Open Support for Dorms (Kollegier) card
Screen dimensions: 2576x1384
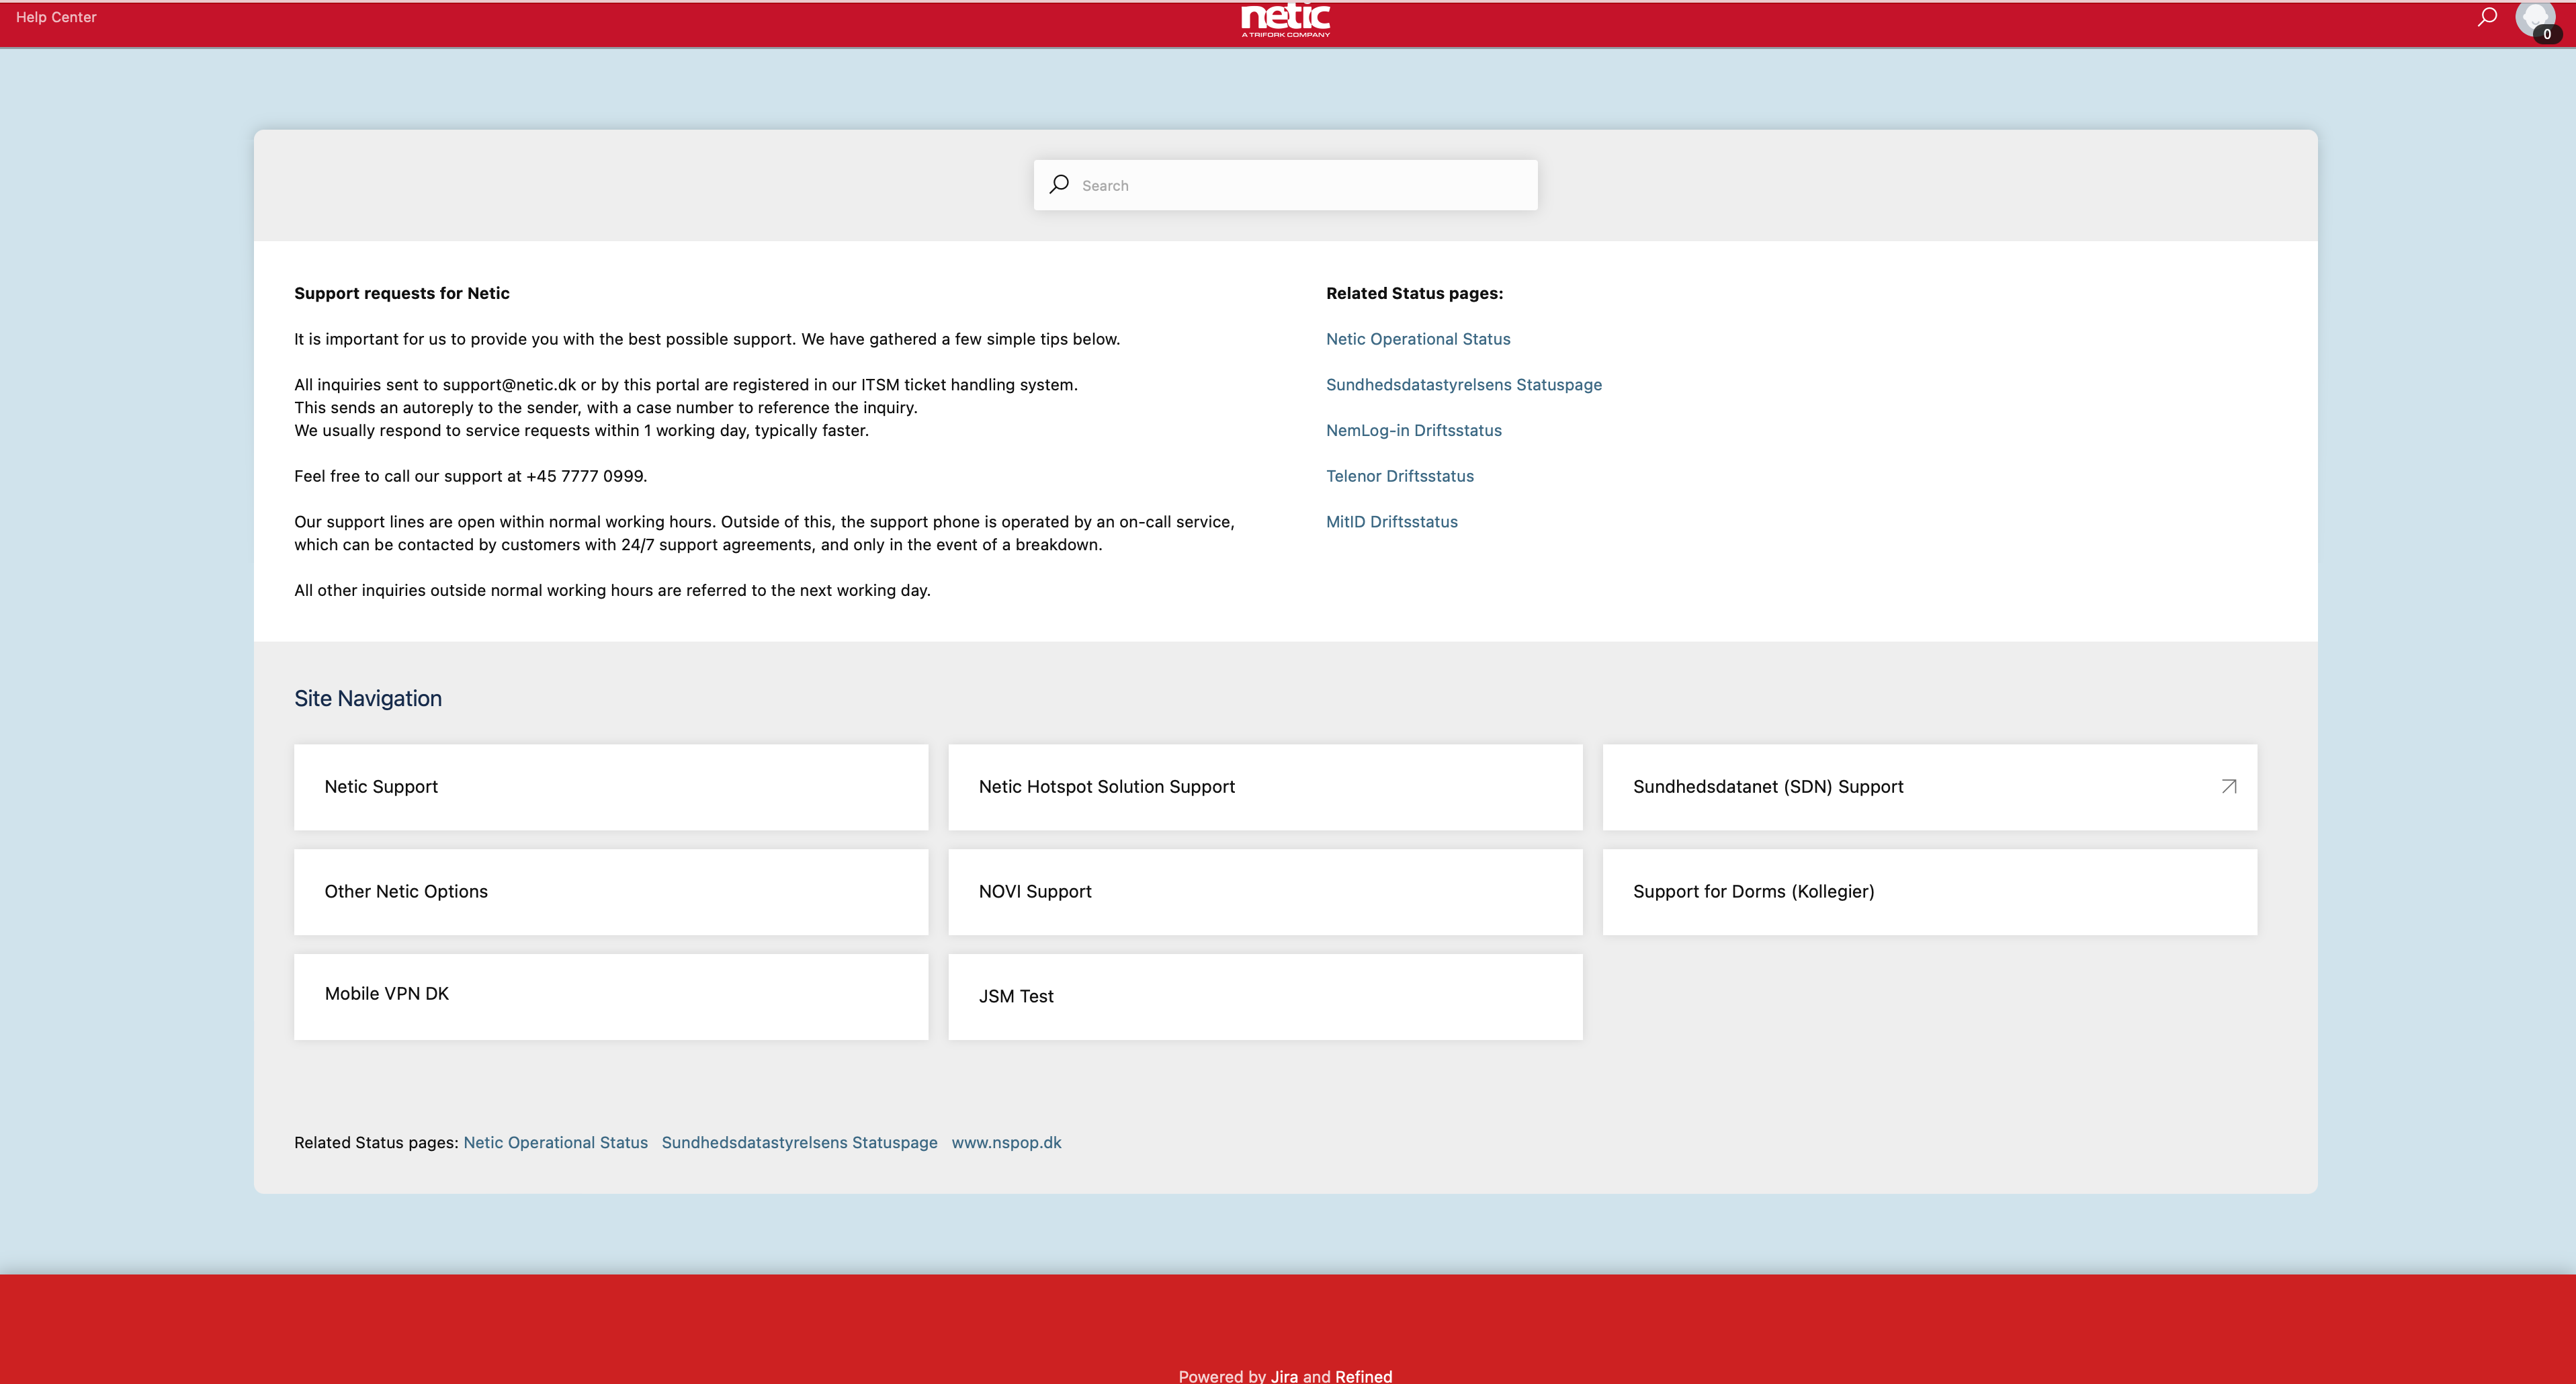pos(1929,892)
